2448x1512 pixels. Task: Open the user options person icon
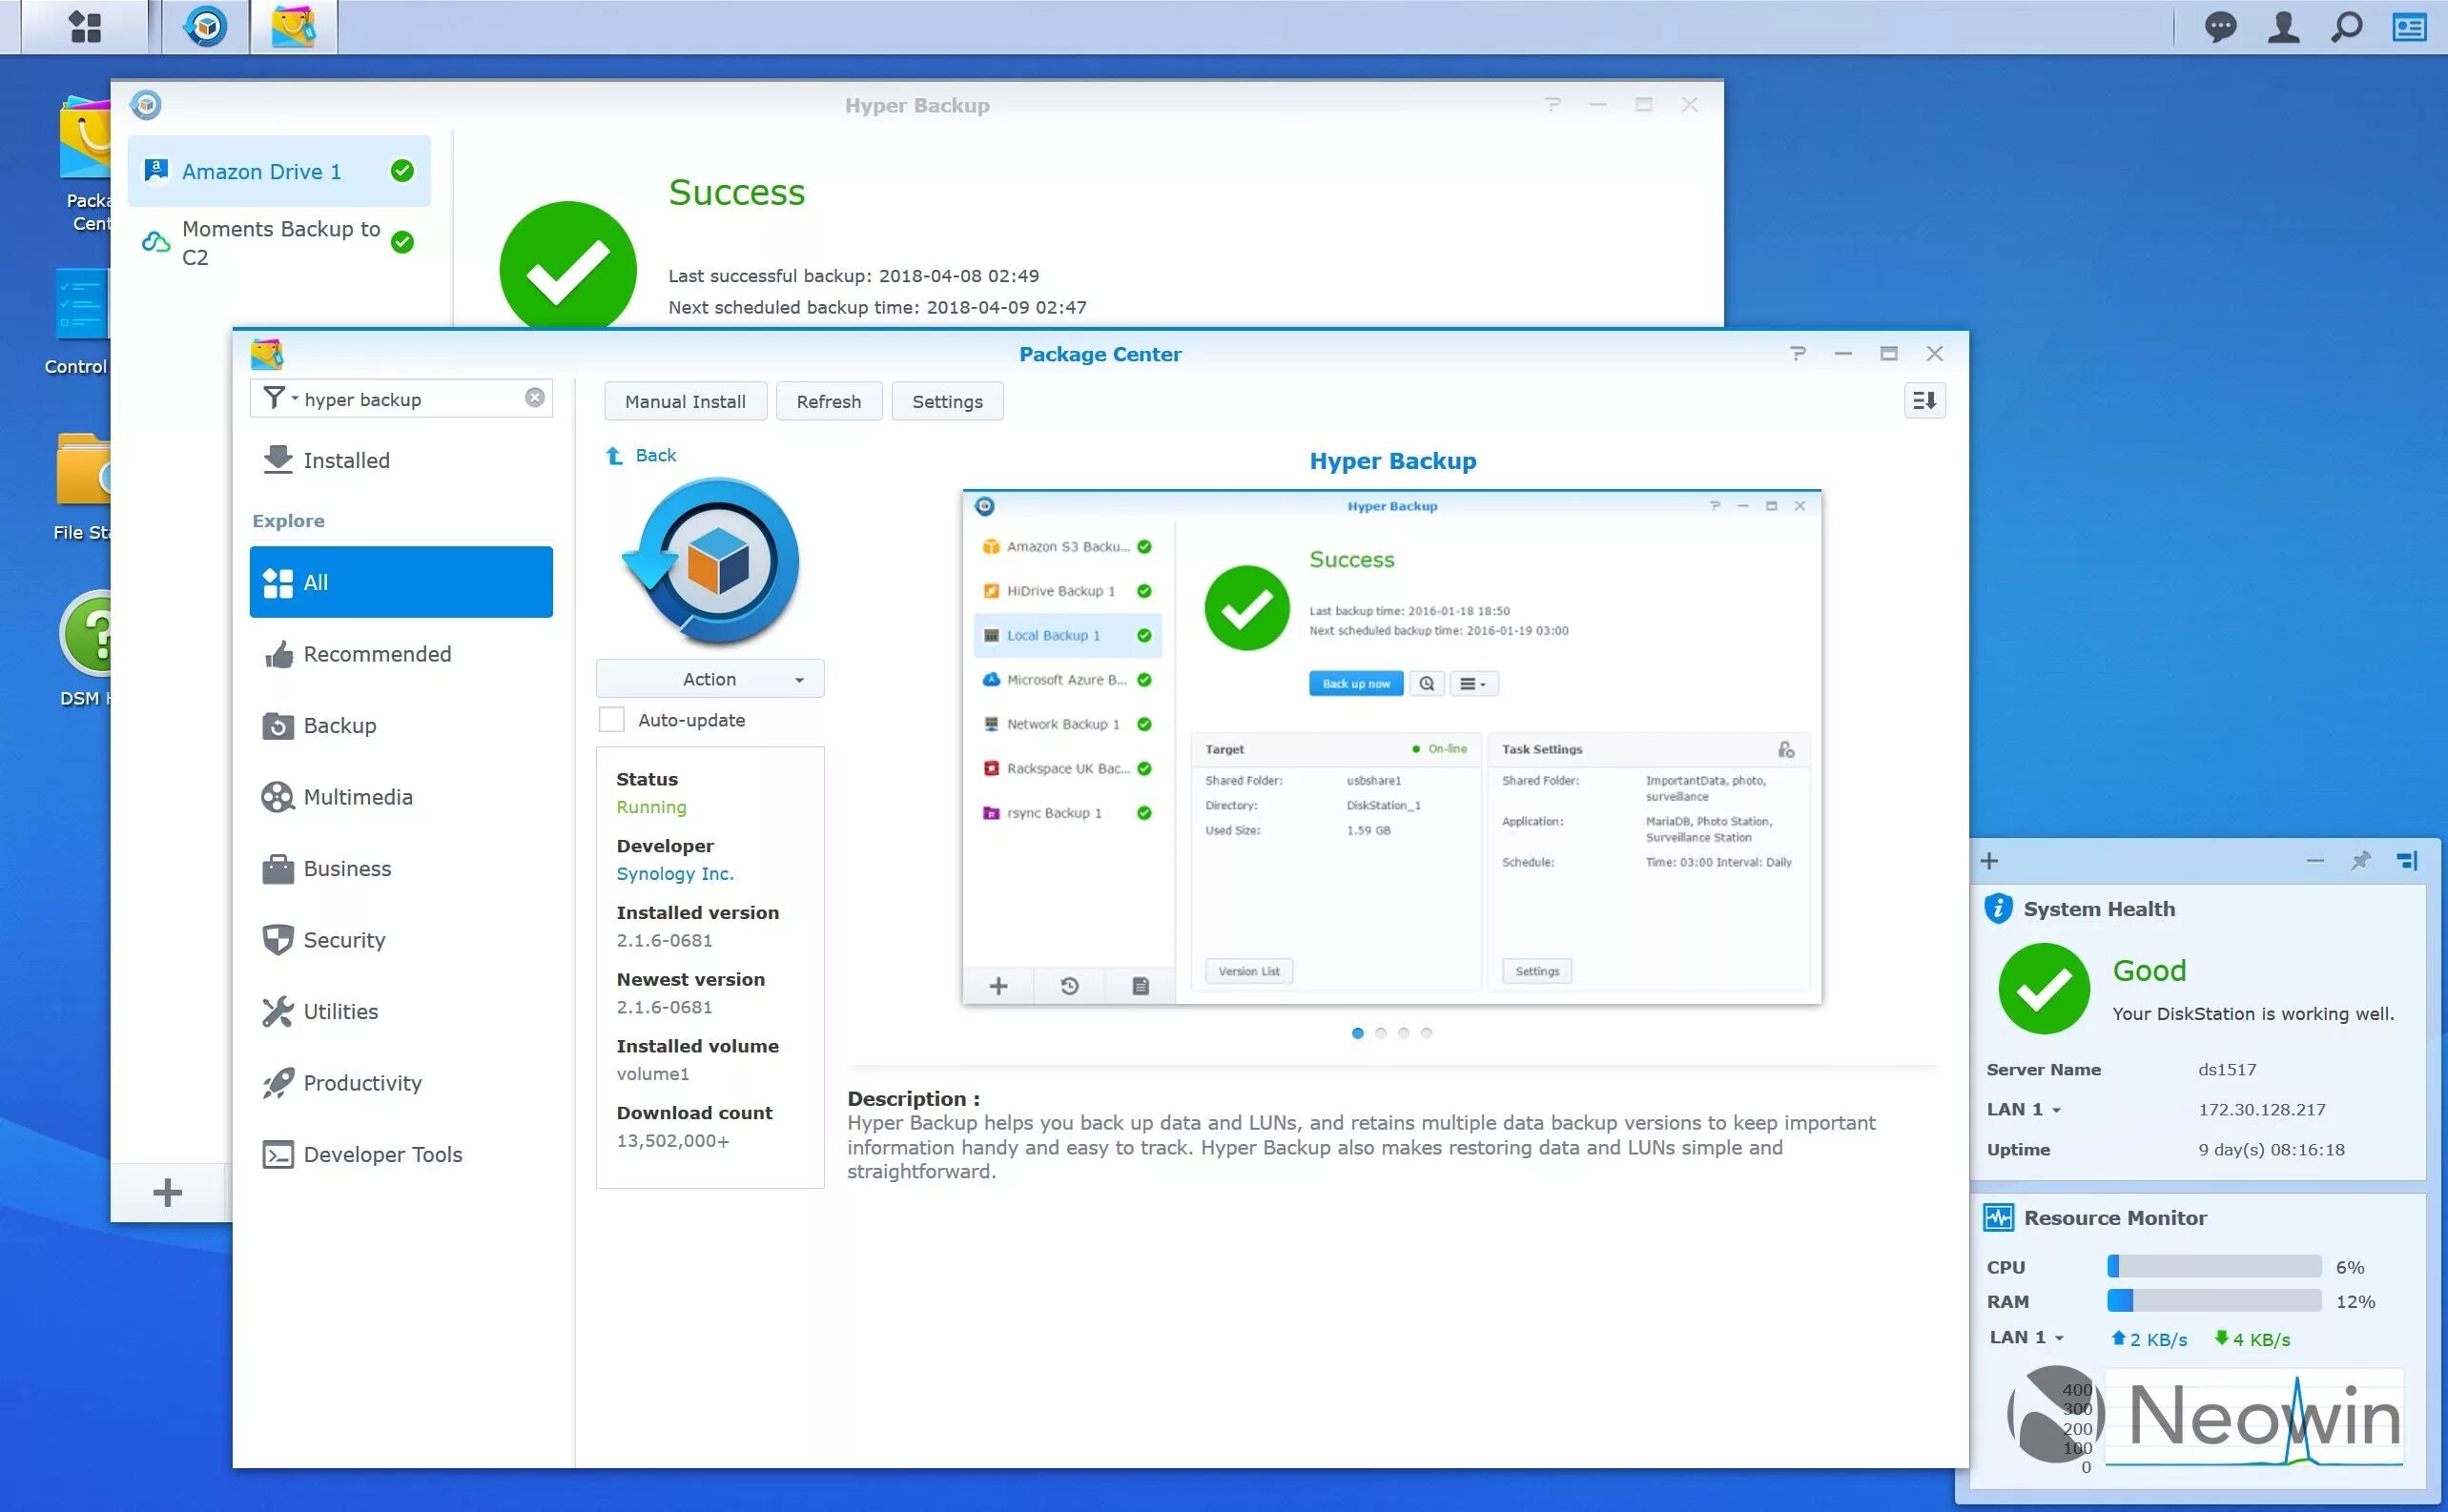[x=2283, y=27]
